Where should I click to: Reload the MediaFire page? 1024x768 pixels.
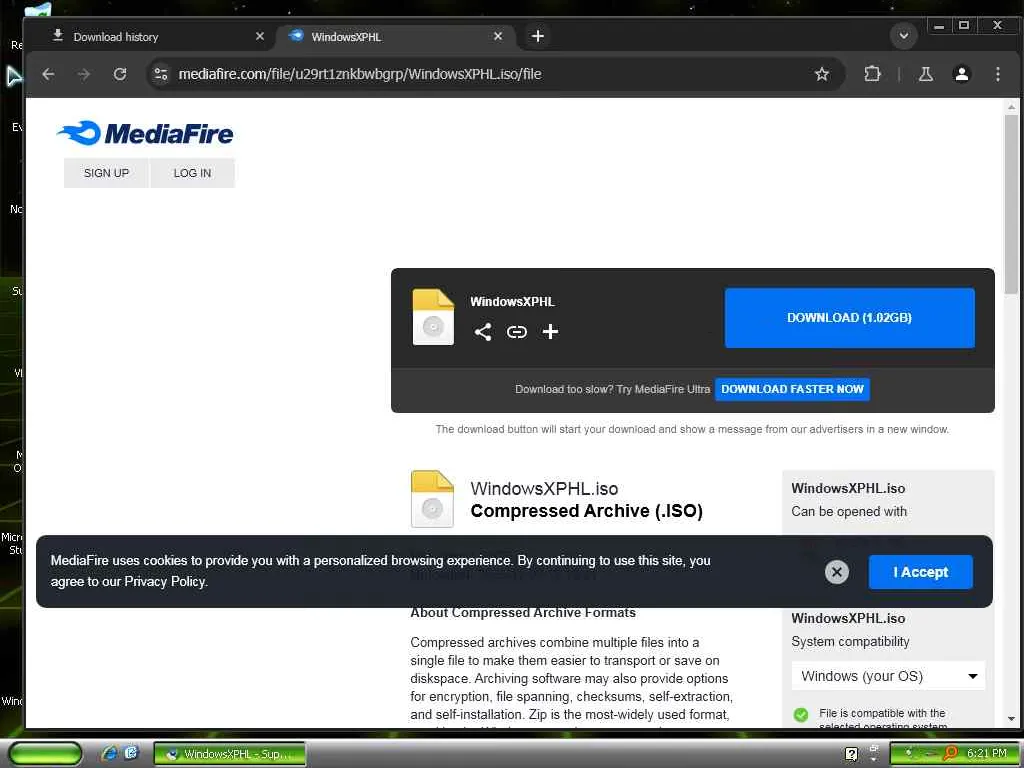120,74
